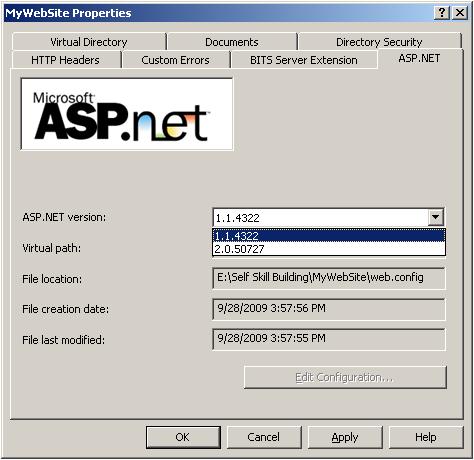Switch to the Virtual Directory tab
Viewport: 474px width, 460px height.
89,42
